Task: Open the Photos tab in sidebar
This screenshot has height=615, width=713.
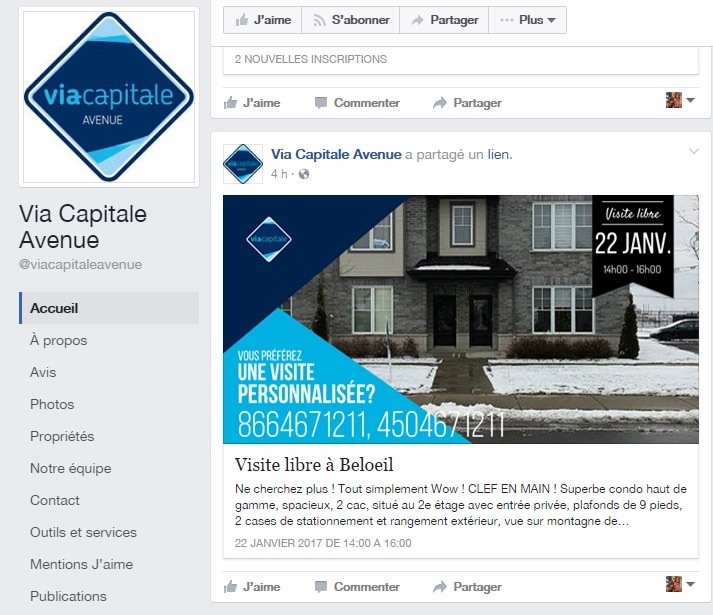Action: point(52,404)
